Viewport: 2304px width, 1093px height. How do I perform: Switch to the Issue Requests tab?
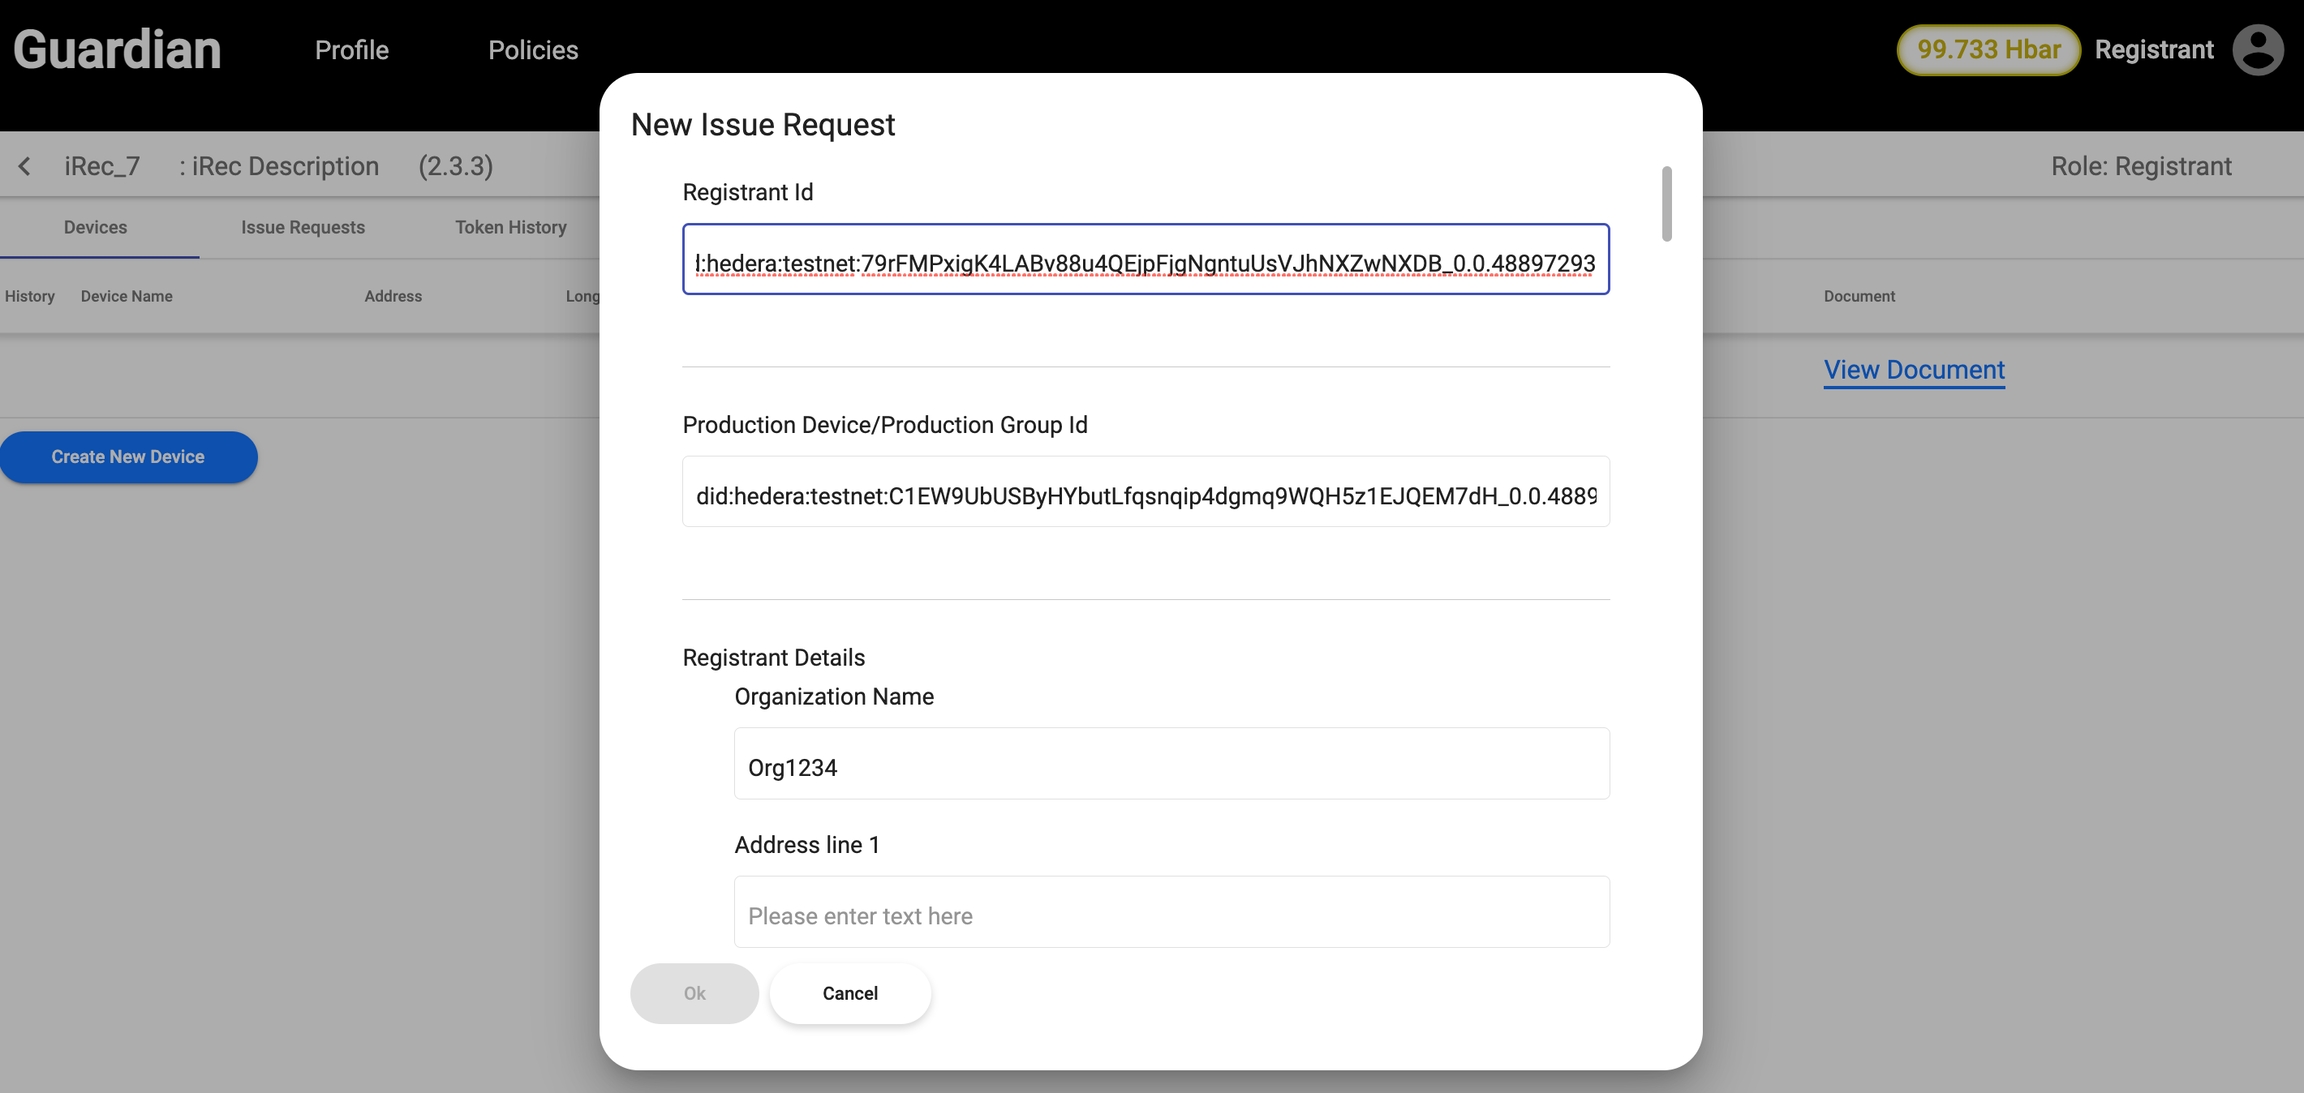click(302, 228)
